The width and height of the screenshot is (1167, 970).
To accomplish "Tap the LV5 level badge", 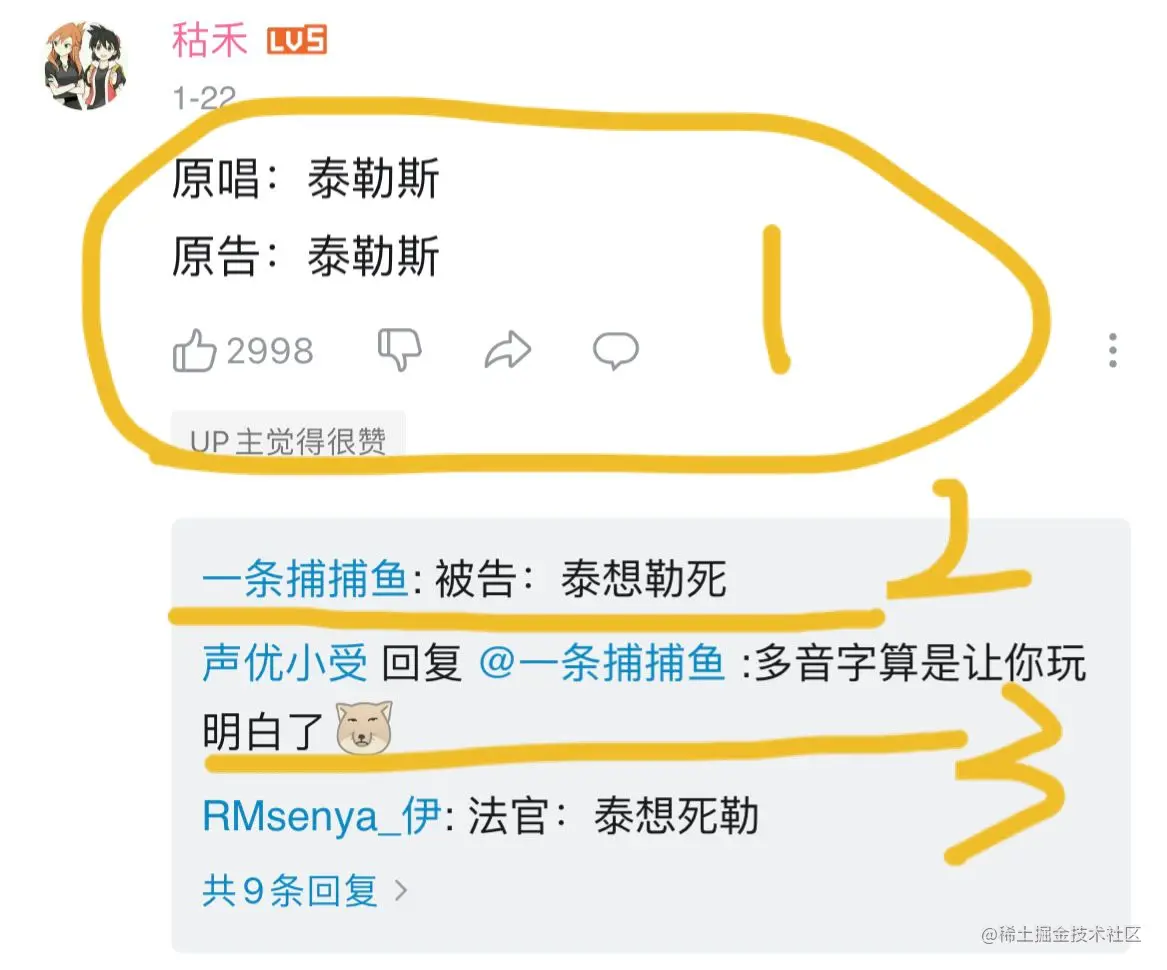I will click(x=297, y=40).
